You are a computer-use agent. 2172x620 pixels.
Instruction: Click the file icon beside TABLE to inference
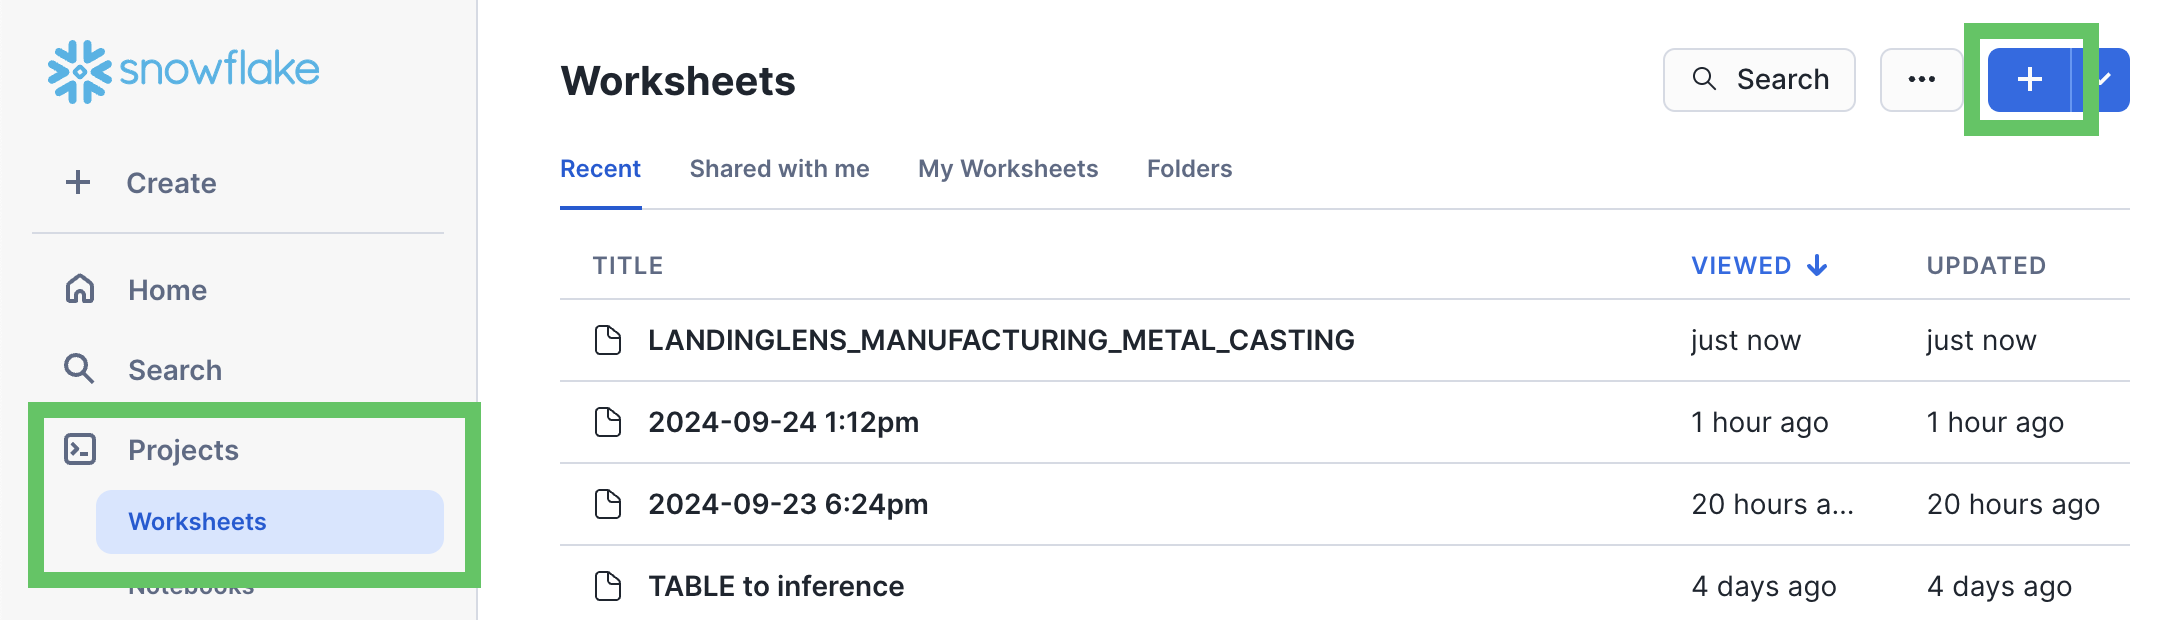click(x=608, y=586)
